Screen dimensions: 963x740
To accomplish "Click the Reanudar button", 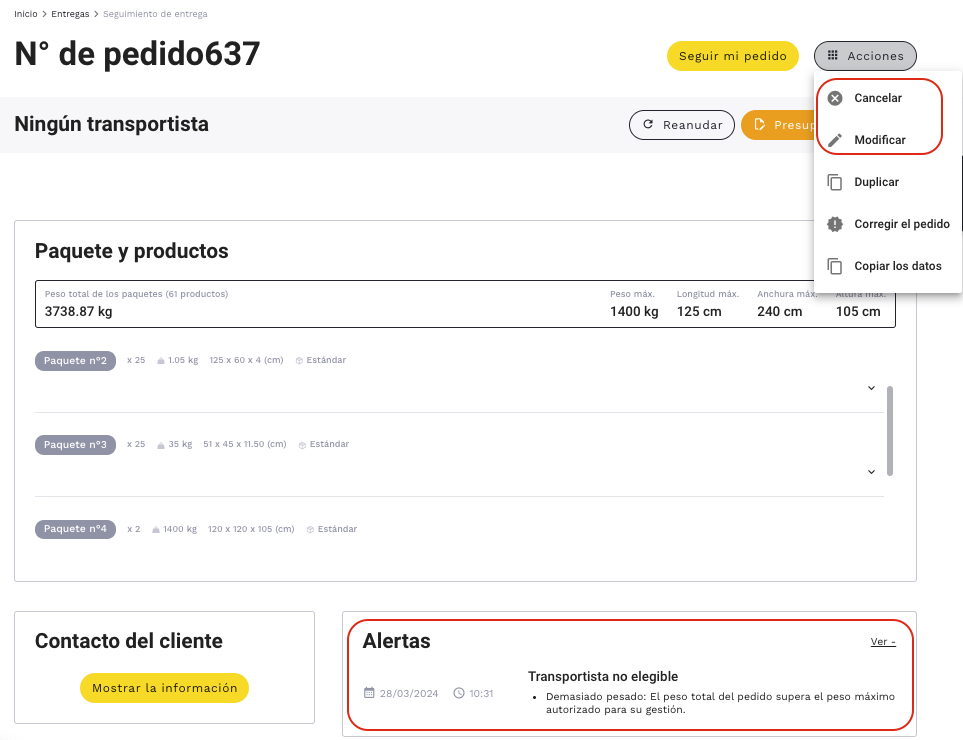I will pos(681,125).
